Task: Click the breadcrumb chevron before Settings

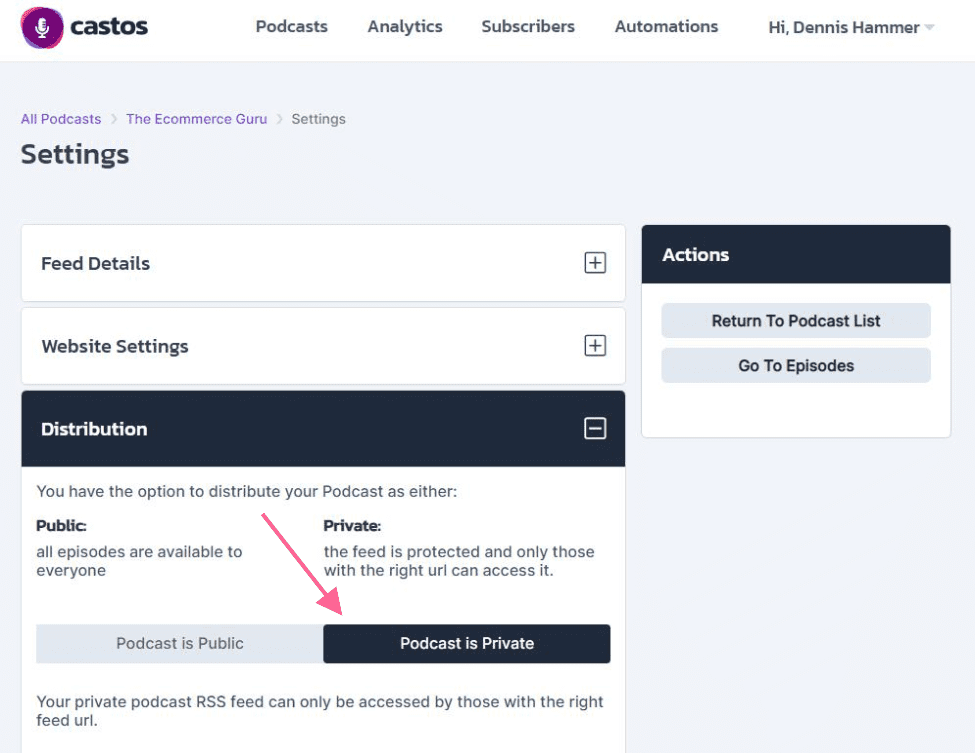Action: click(279, 119)
